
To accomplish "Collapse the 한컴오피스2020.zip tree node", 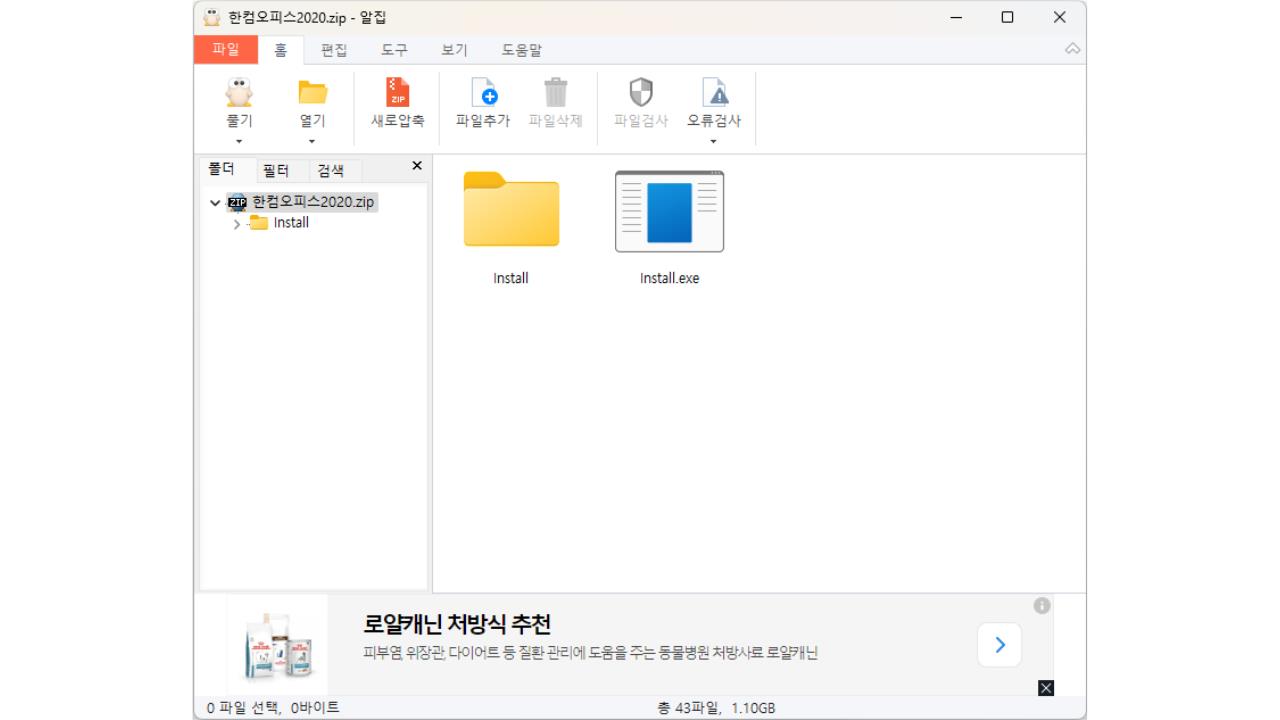I will point(213,202).
